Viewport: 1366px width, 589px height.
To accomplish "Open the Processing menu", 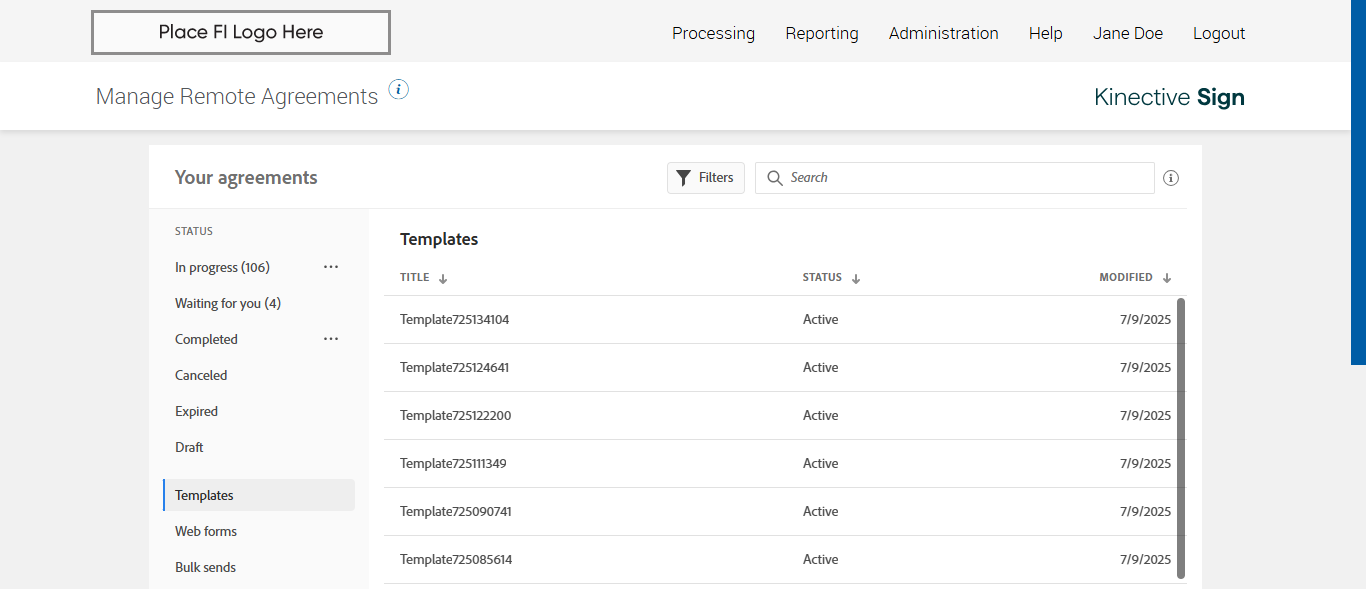I will pyautogui.click(x=713, y=33).
